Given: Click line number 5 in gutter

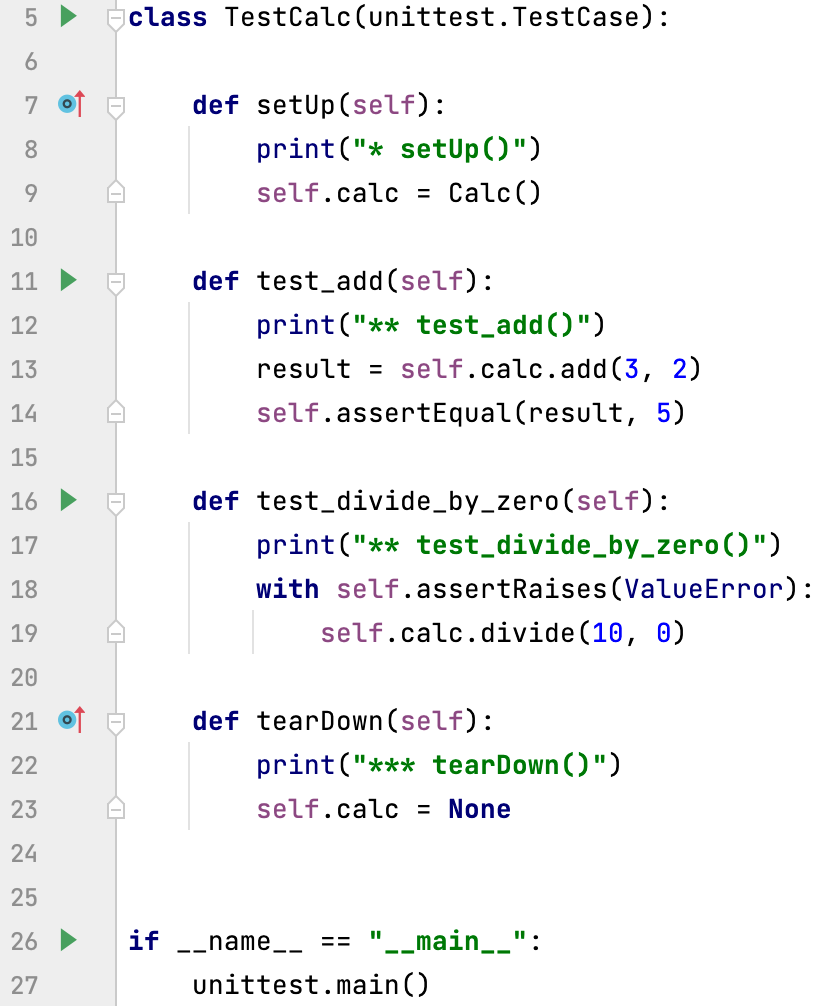Looking at the screenshot, I should pyautogui.click(x=31, y=17).
